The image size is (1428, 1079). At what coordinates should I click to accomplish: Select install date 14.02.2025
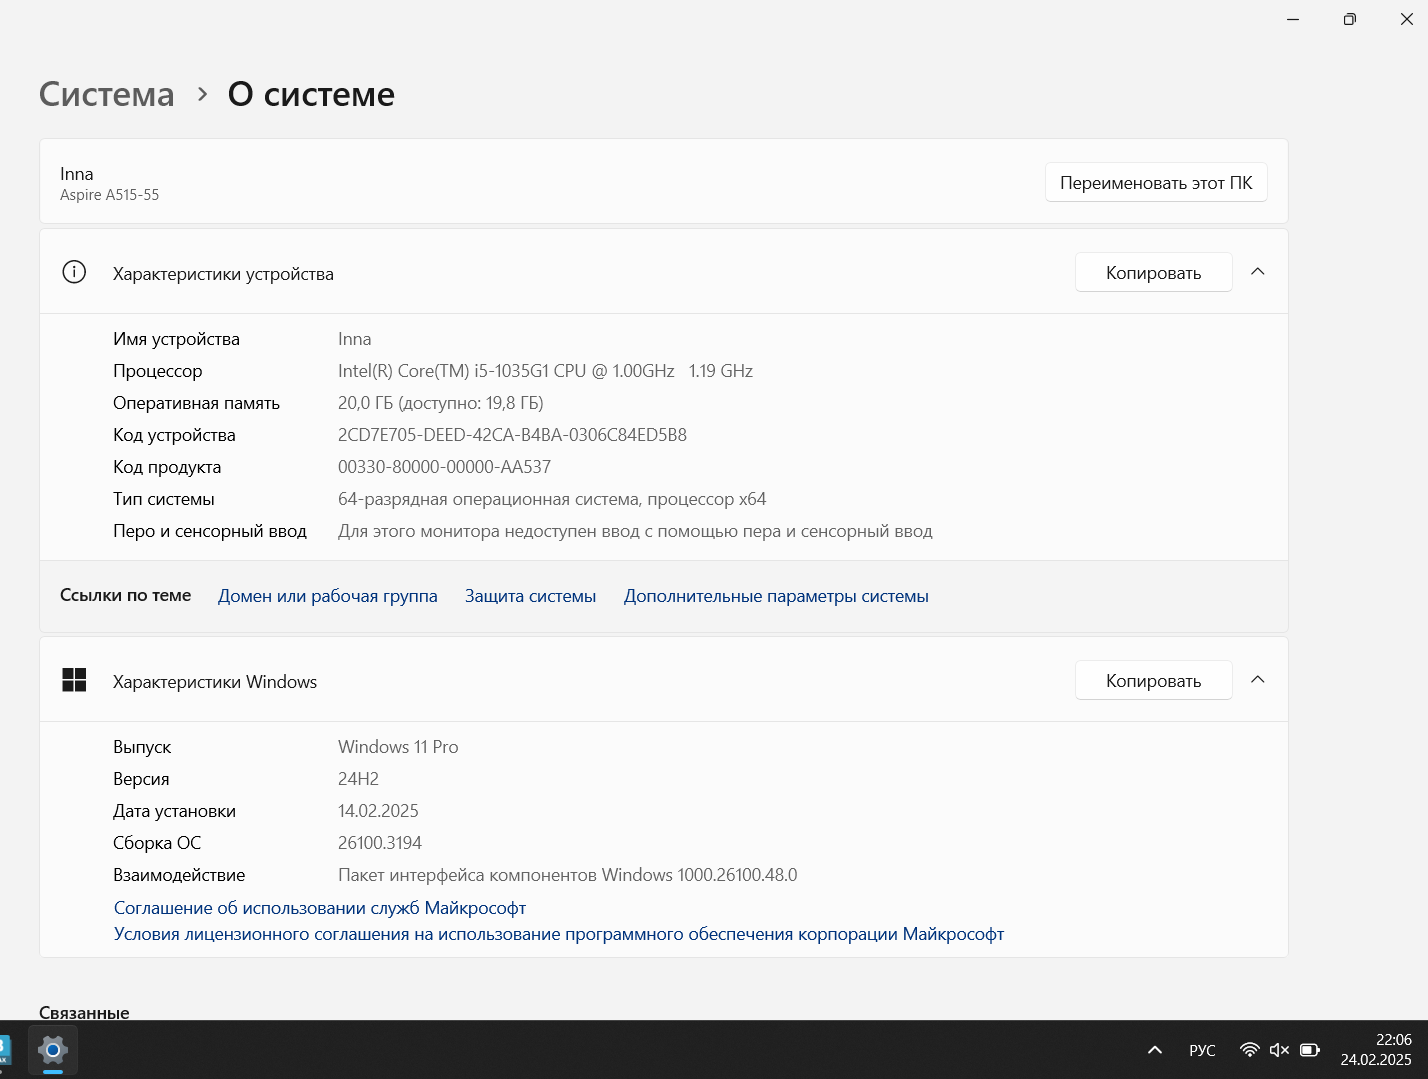tap(378, 811)
